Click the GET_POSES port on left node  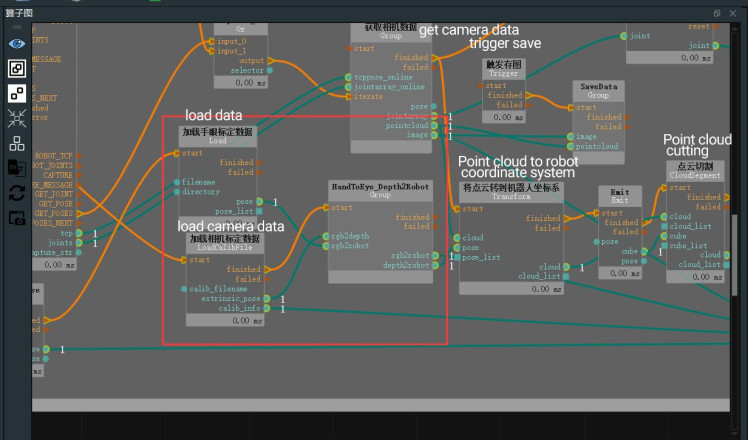[x=79, y=213]
